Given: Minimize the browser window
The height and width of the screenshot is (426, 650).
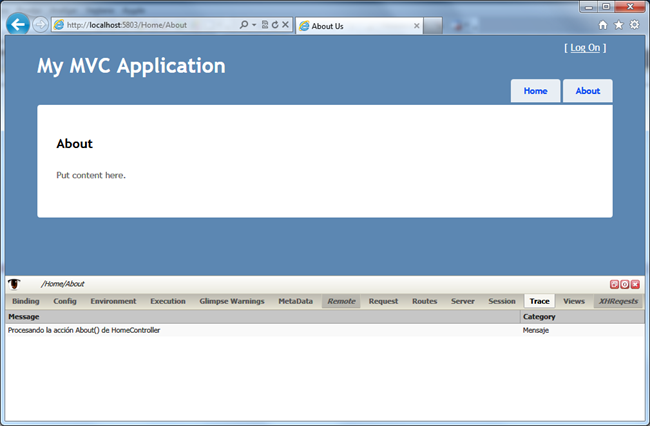Looking at the screenshot, I should pos(589,7).
